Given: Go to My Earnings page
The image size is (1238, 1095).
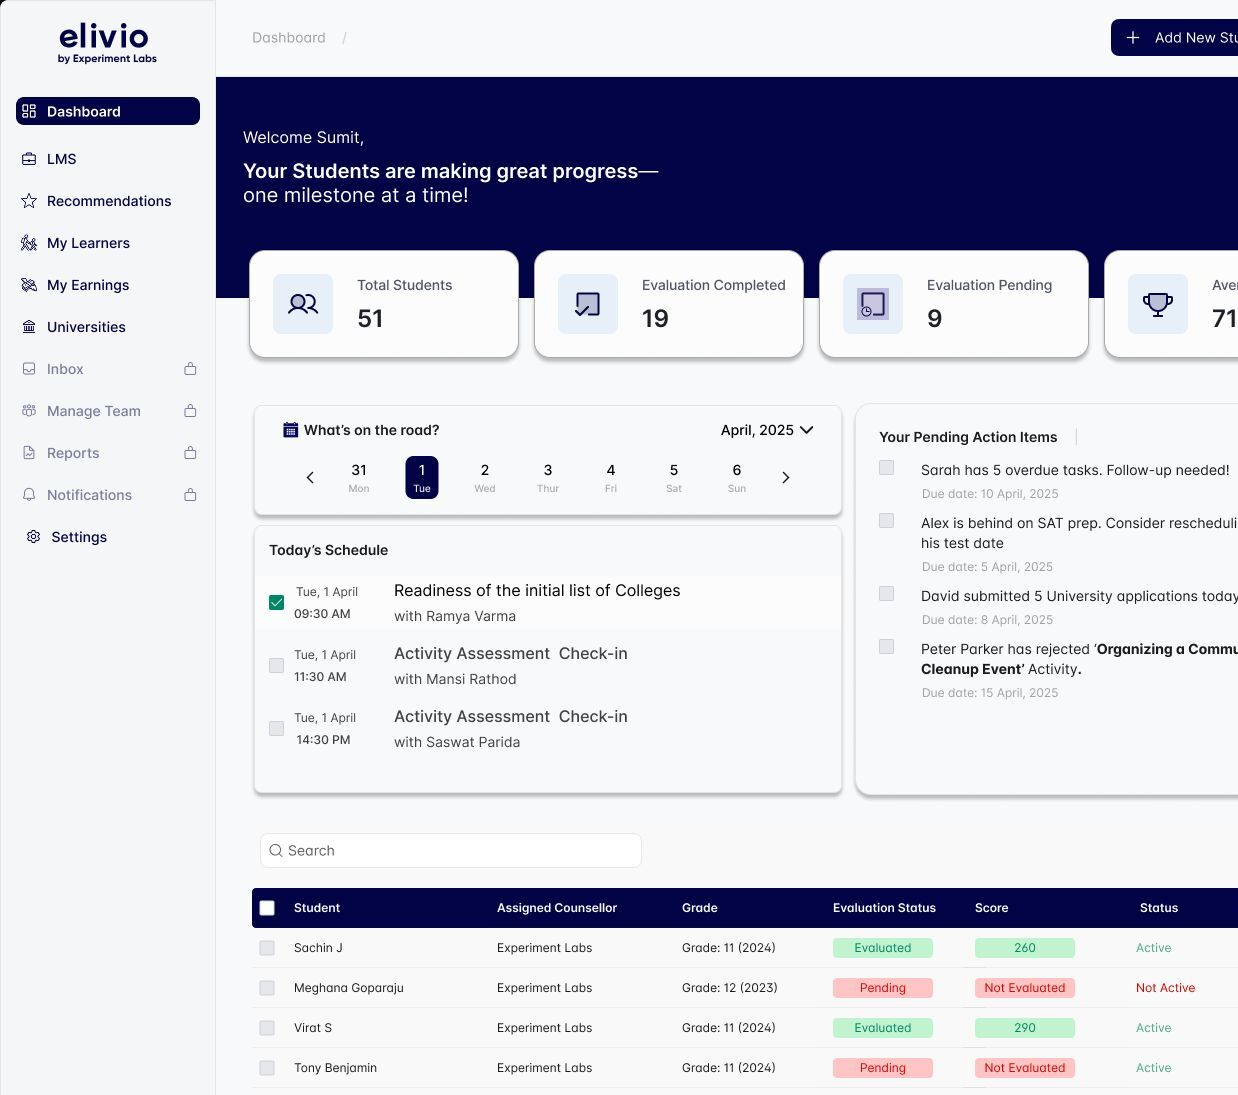Looking at the screenshot, I should [88, 285].
